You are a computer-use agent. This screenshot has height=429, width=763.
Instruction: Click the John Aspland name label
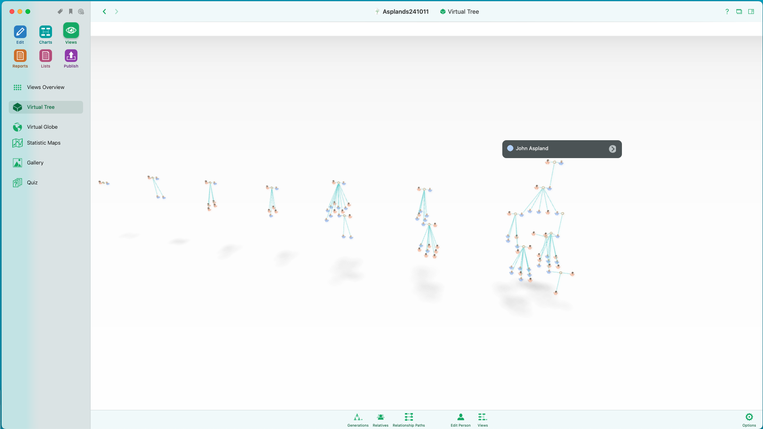click(x=532, y=148)
